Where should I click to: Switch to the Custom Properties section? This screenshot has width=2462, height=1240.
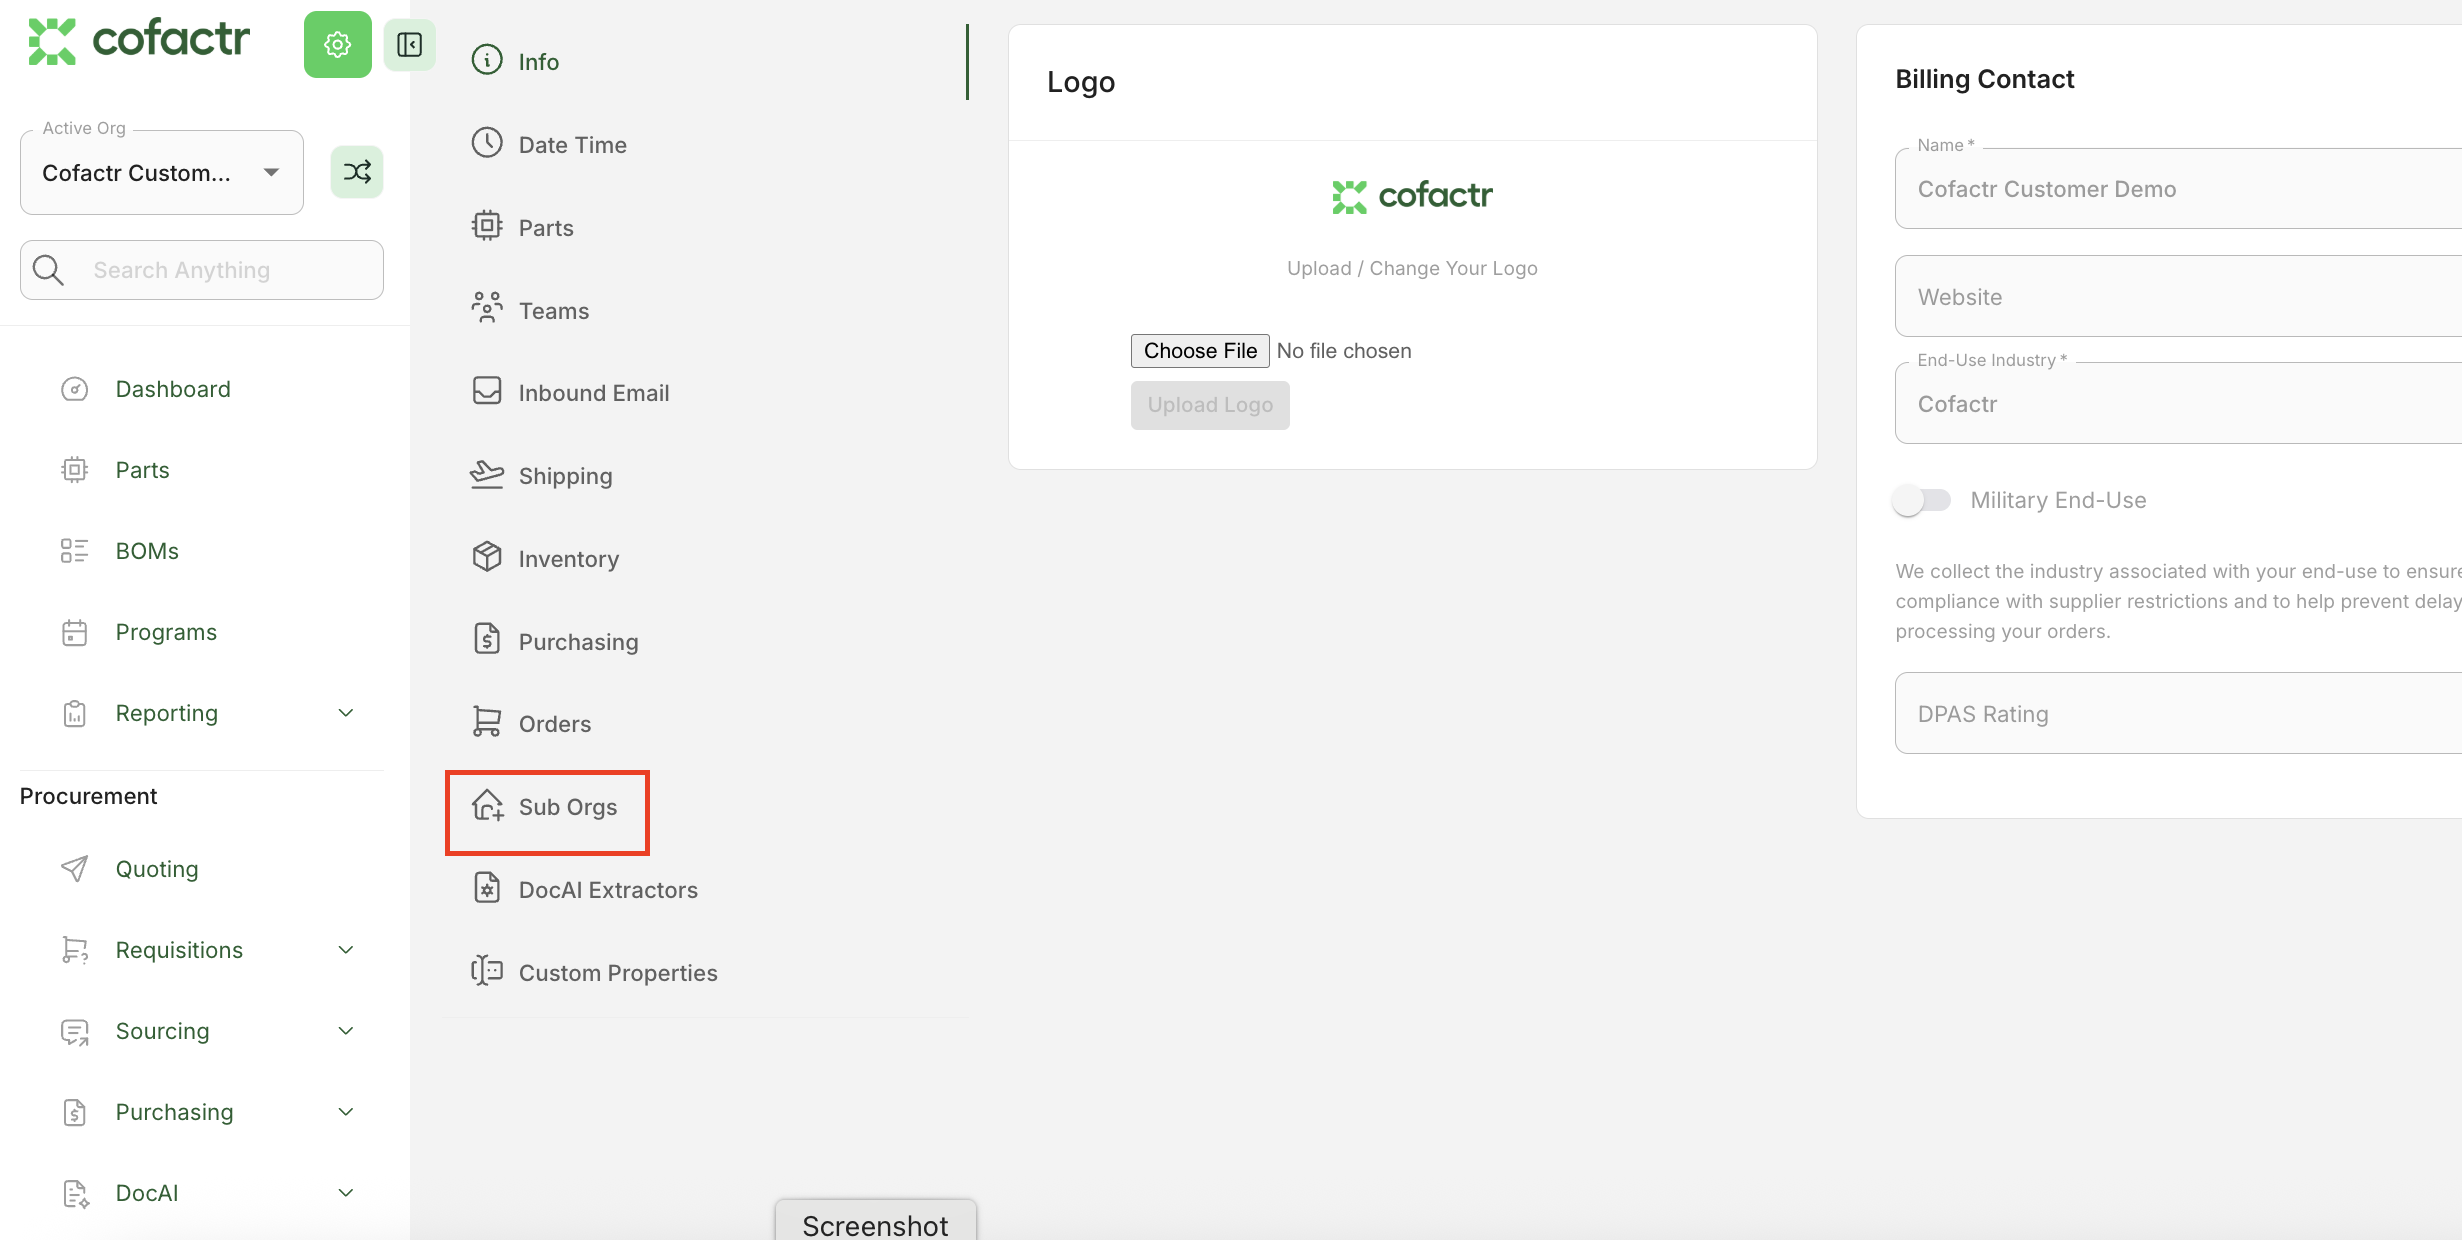pyautogui.click(x=618, y=971)
